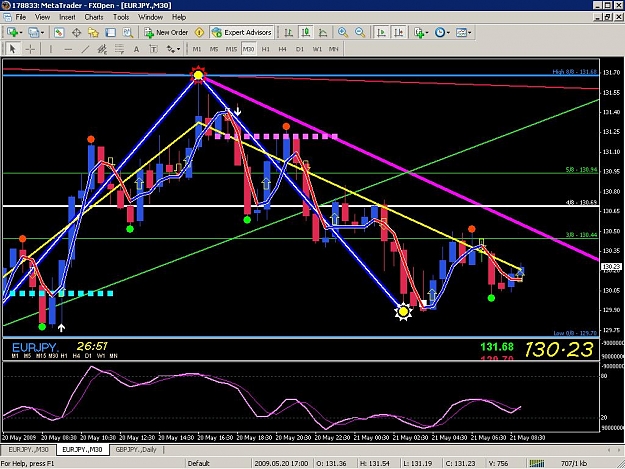Viewport: 625px width, 469px height.
Task: Toggle the Terminal window icon
Action: 110,32
